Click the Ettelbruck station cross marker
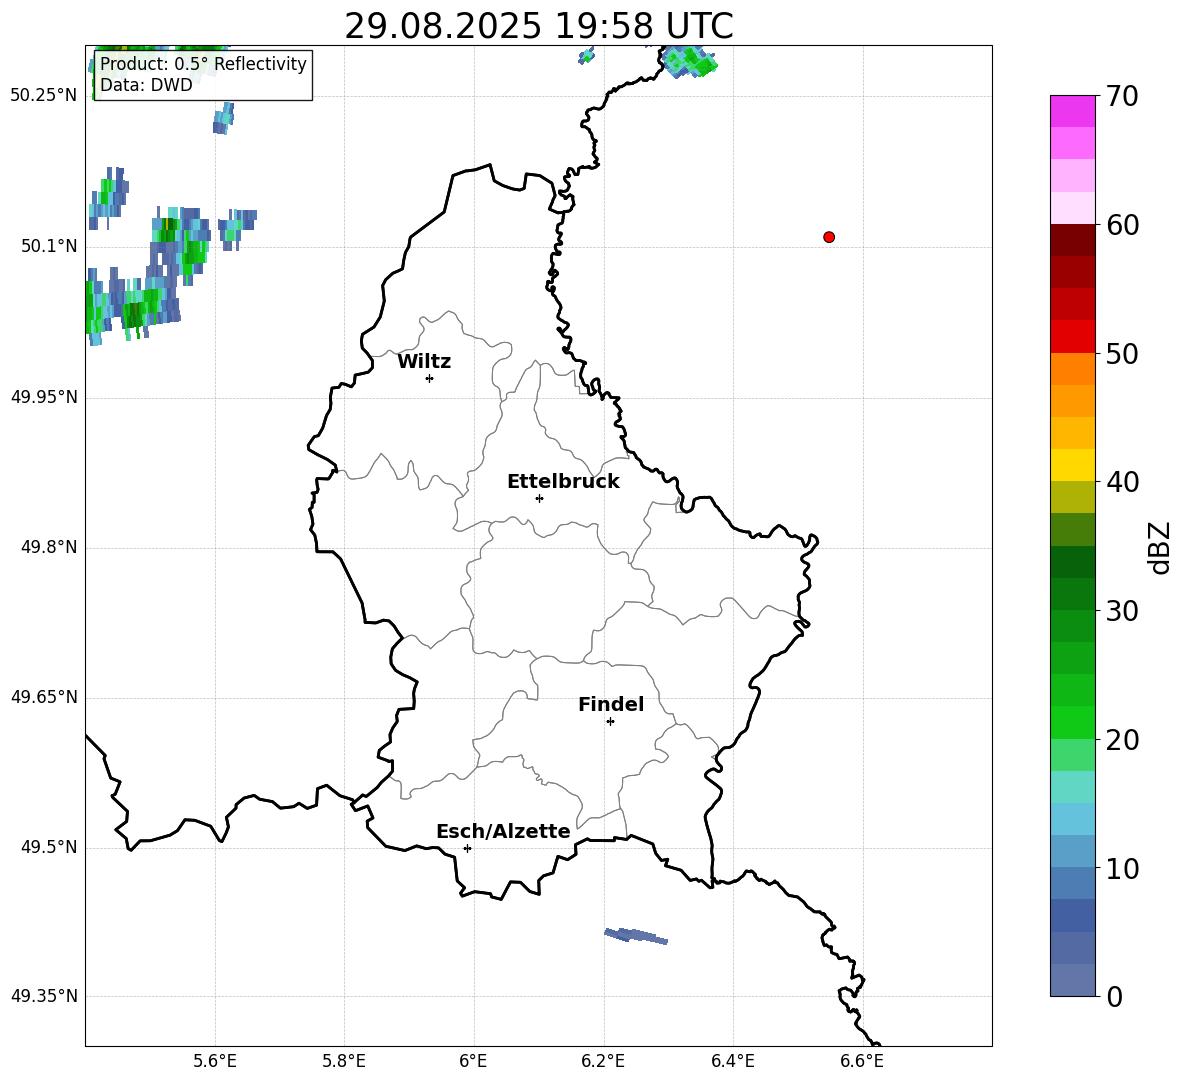 tap(539, 498)
